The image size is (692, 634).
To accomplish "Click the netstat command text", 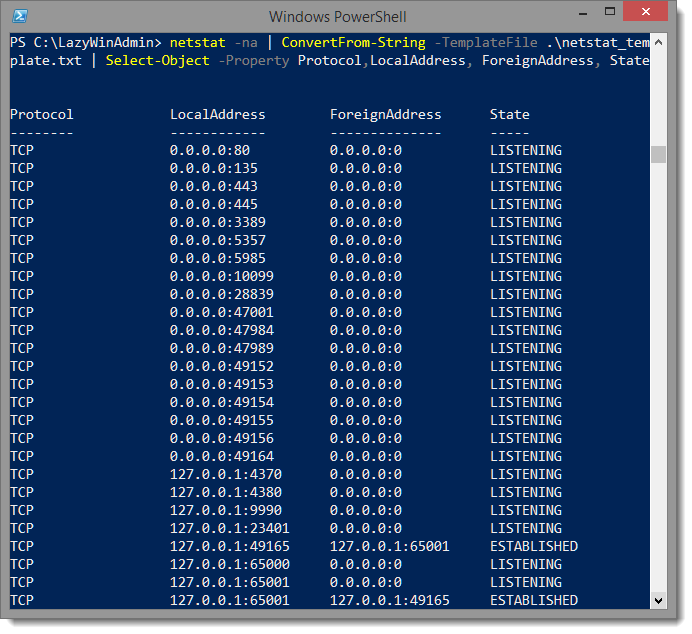I will [x=198, y=43].
